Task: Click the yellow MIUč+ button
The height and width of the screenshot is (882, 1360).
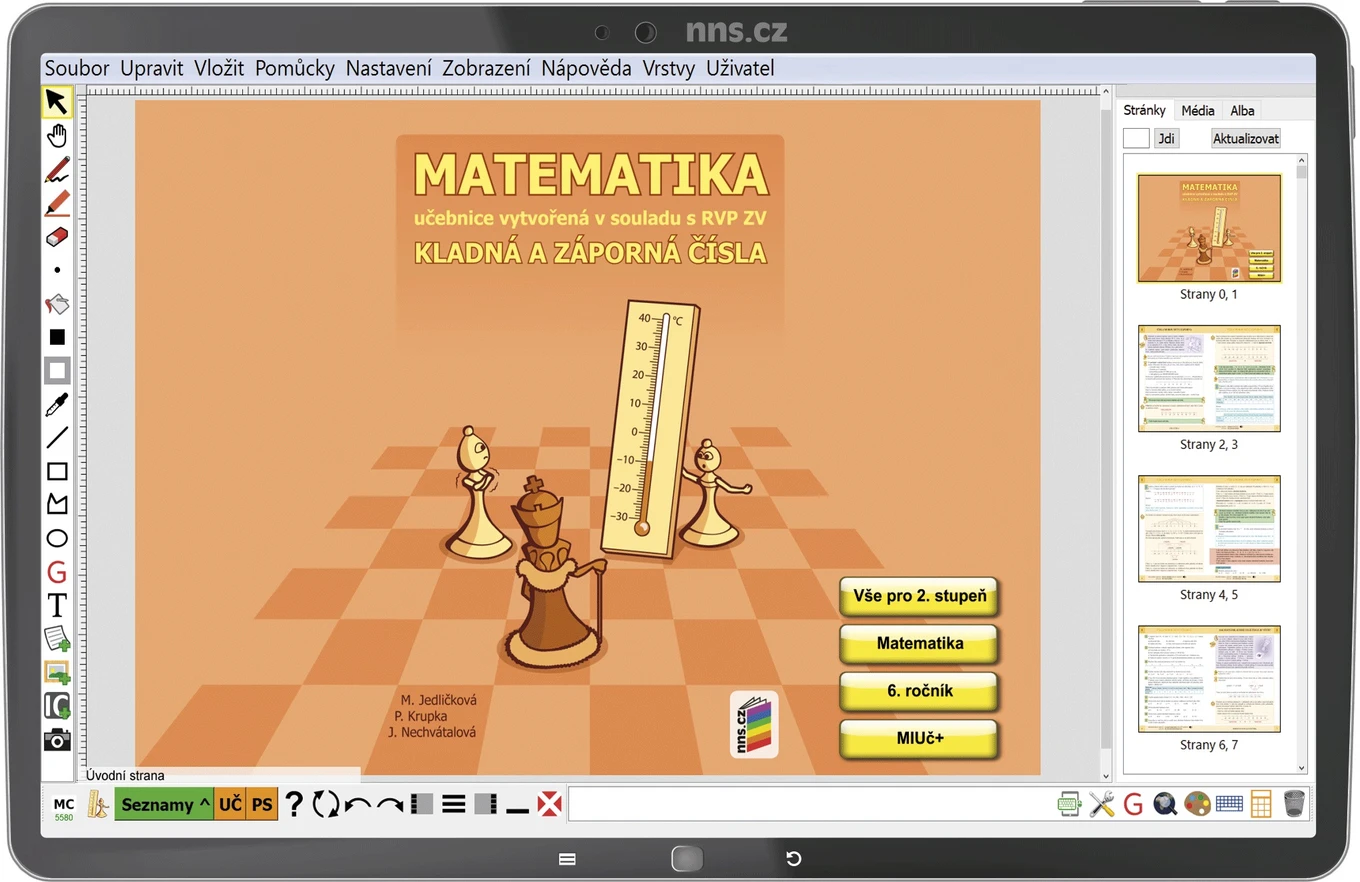Action: click(919, 739)
